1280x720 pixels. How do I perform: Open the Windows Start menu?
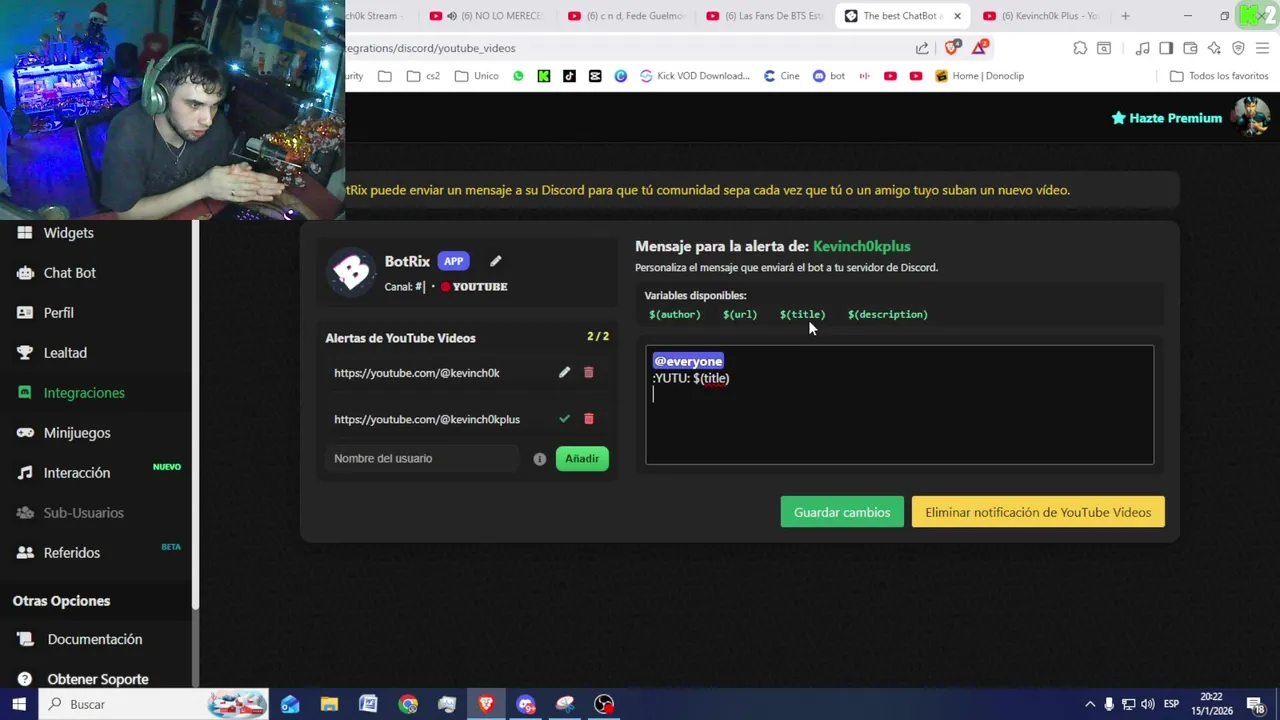coord(18,704)
